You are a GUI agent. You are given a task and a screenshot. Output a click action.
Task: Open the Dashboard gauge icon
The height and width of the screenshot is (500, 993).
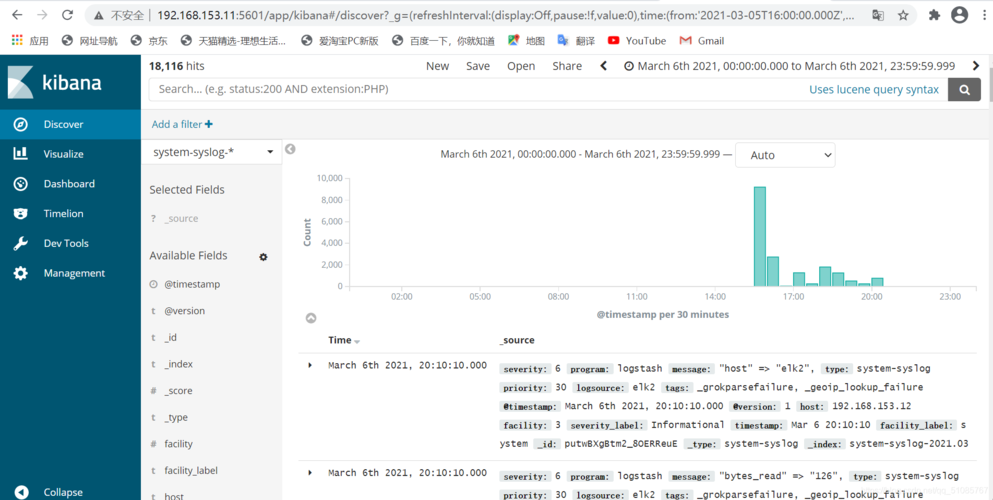tap(20, 184)
